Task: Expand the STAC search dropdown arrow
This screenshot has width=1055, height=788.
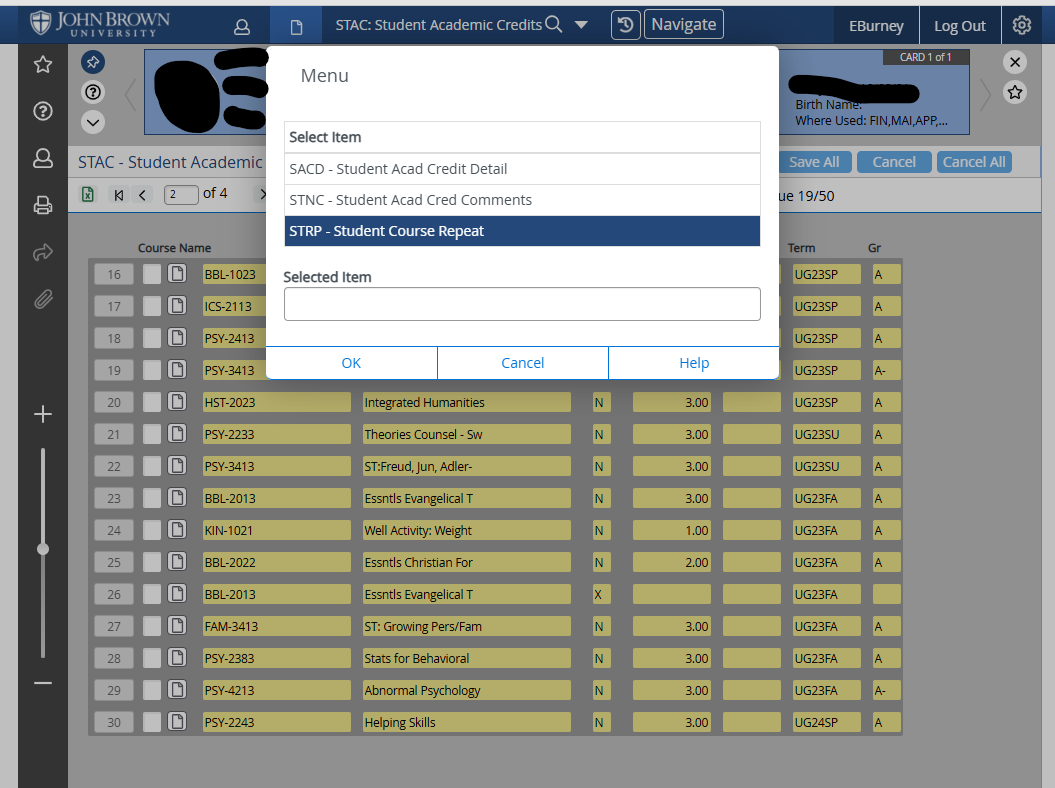Action: click(x=581, y=25)
